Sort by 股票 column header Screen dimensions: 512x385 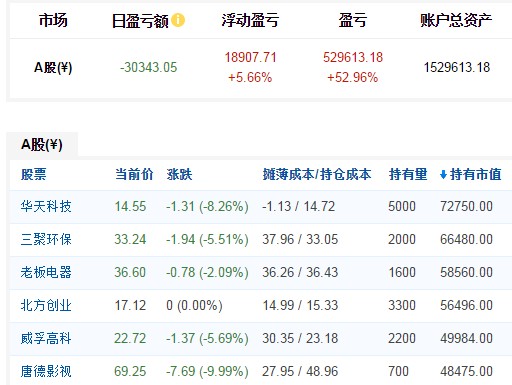click(34, 174)
